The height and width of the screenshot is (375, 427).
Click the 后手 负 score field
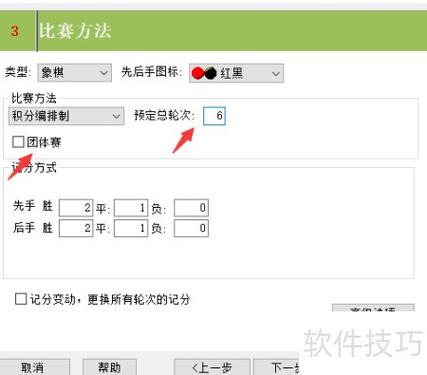click(191, 228)
